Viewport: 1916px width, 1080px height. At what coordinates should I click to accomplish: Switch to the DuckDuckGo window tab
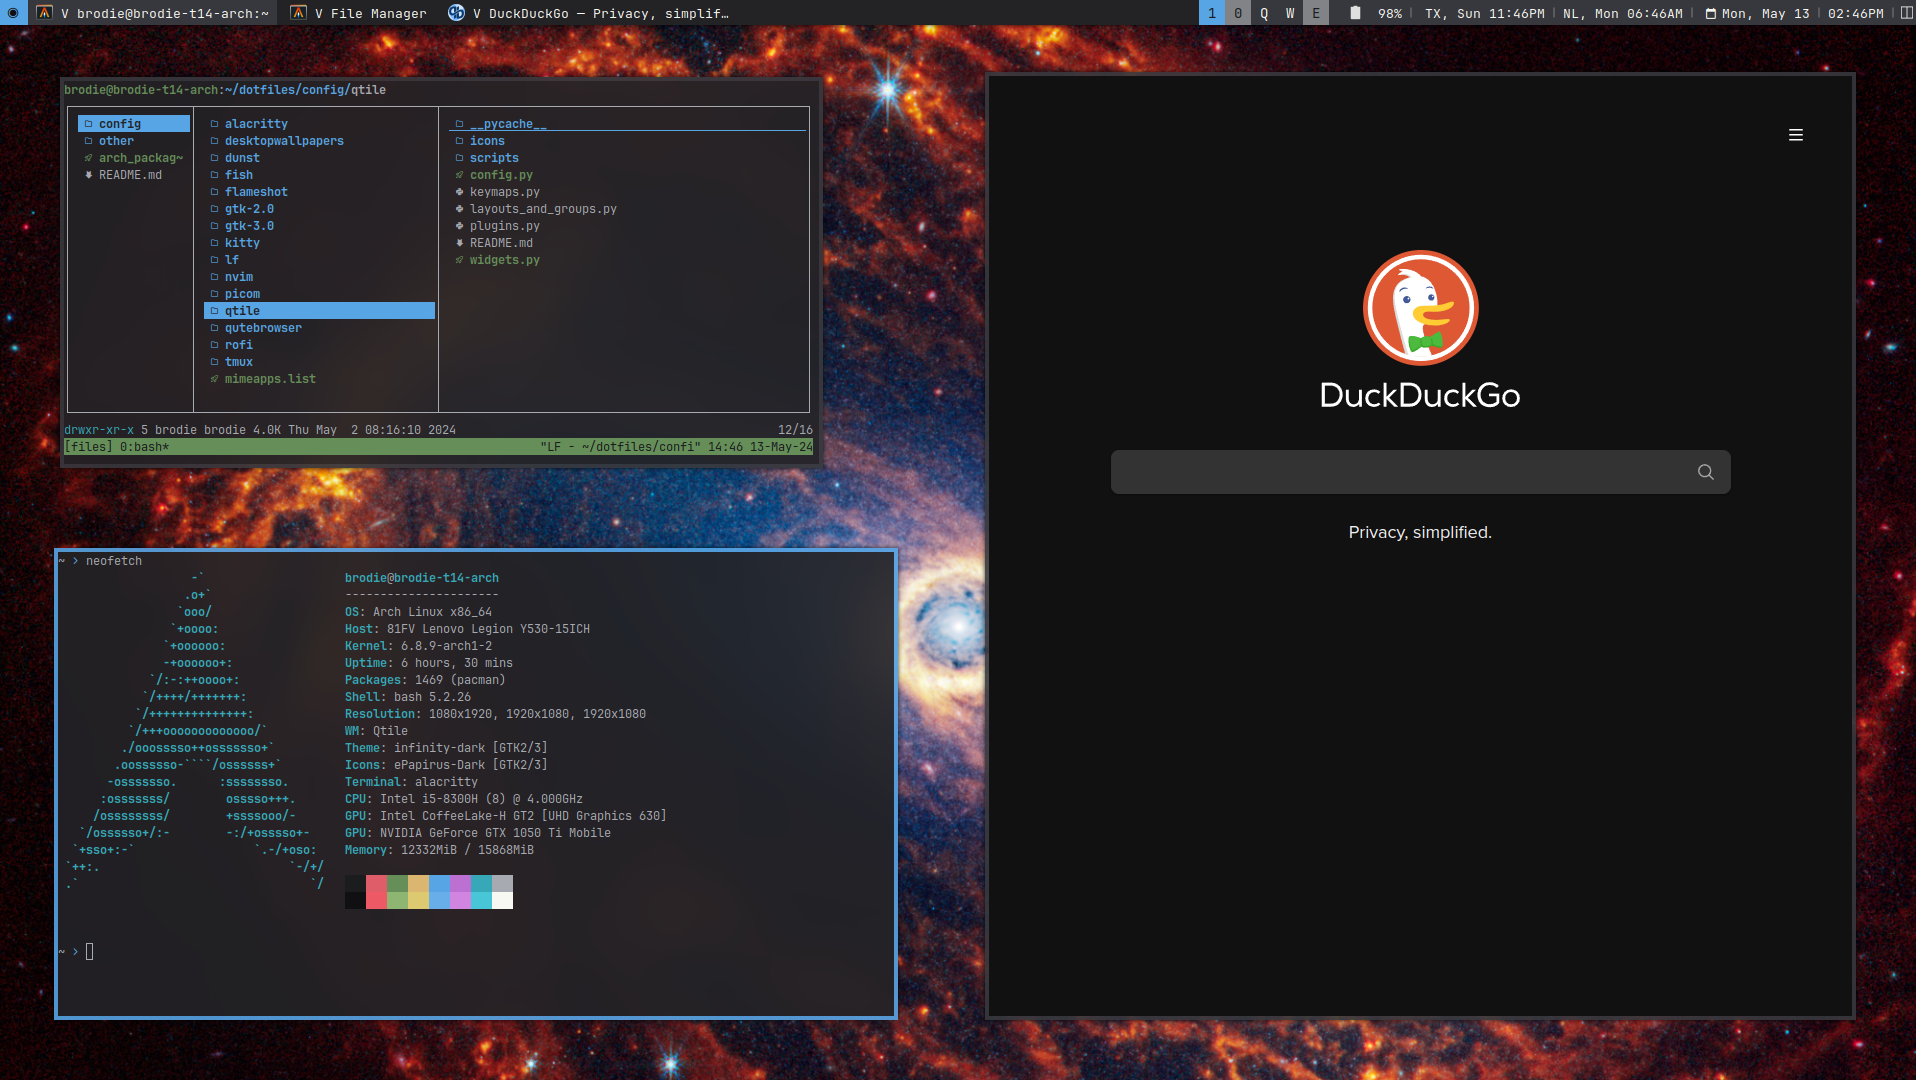point(590,13)
